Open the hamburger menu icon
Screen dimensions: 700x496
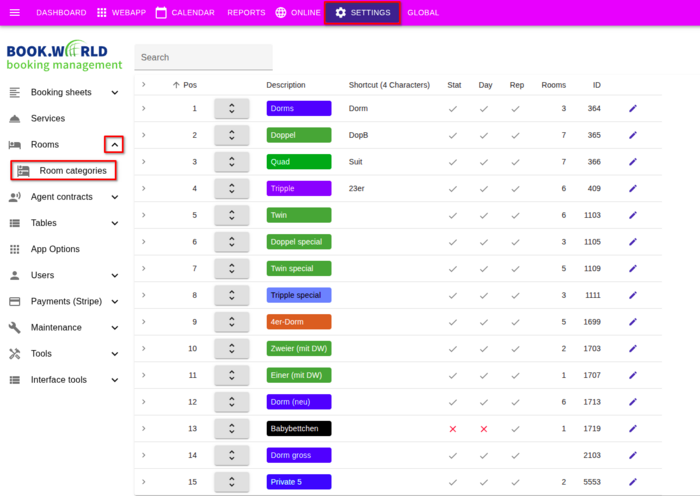14,13
